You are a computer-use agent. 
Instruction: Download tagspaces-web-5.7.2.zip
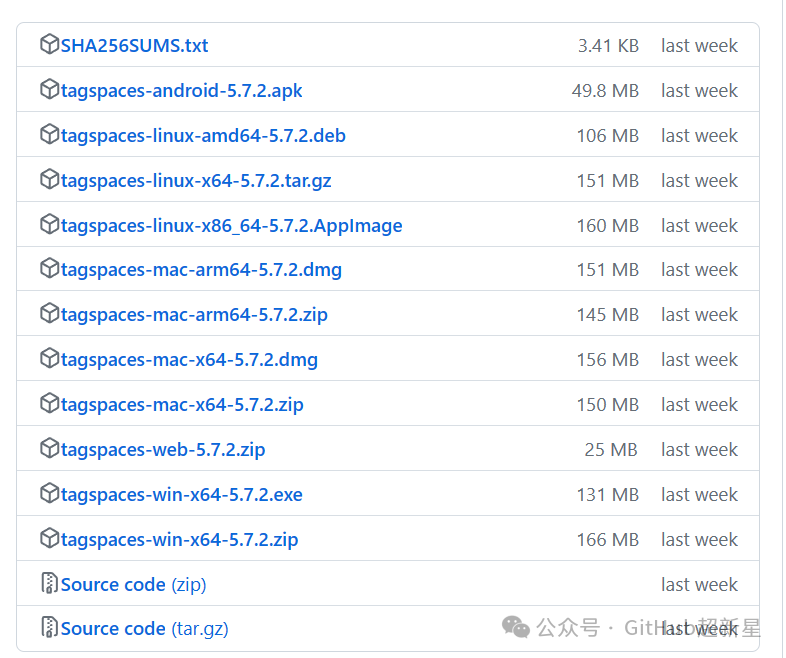click(163, 450)
